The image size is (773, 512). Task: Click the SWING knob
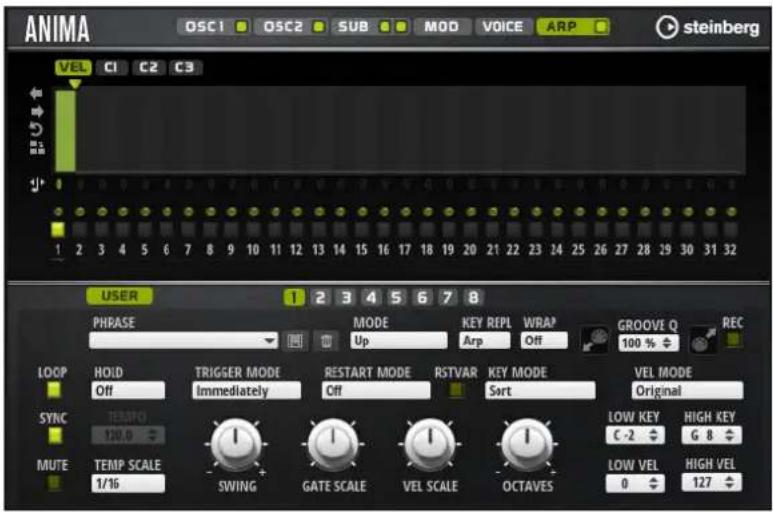(x=236, y=444)
